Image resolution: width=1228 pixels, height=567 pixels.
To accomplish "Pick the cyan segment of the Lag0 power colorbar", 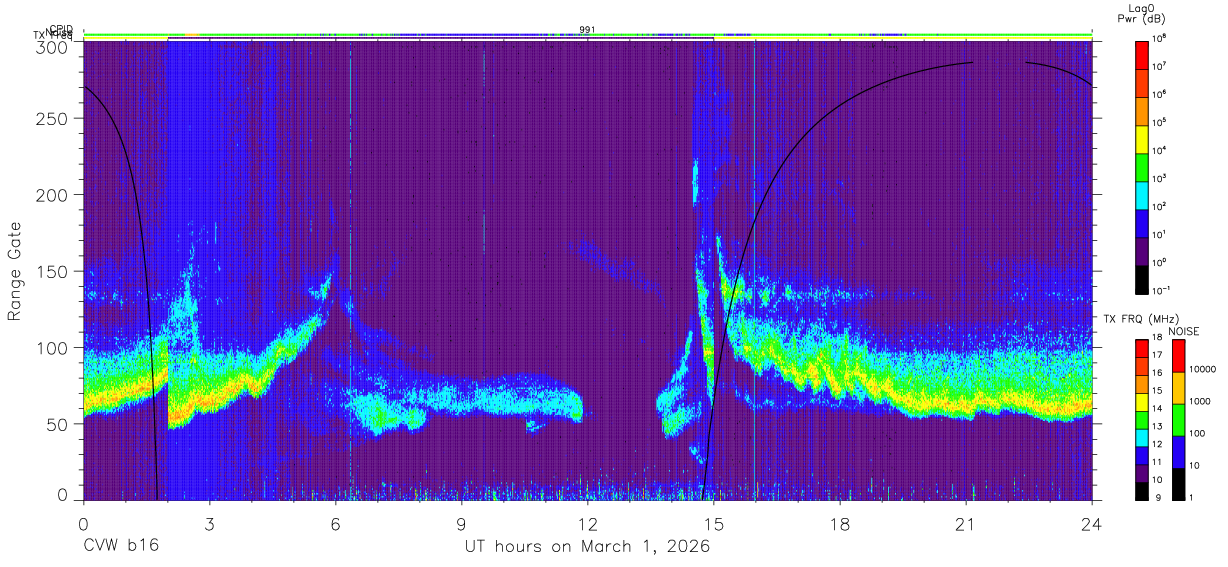I will pos(1141,194).
